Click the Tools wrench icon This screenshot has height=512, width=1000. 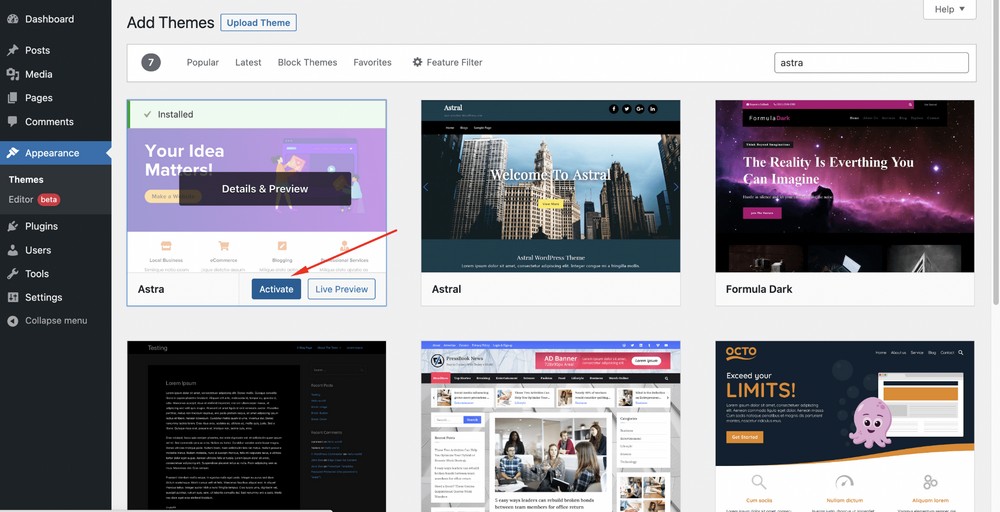point(12,274)
